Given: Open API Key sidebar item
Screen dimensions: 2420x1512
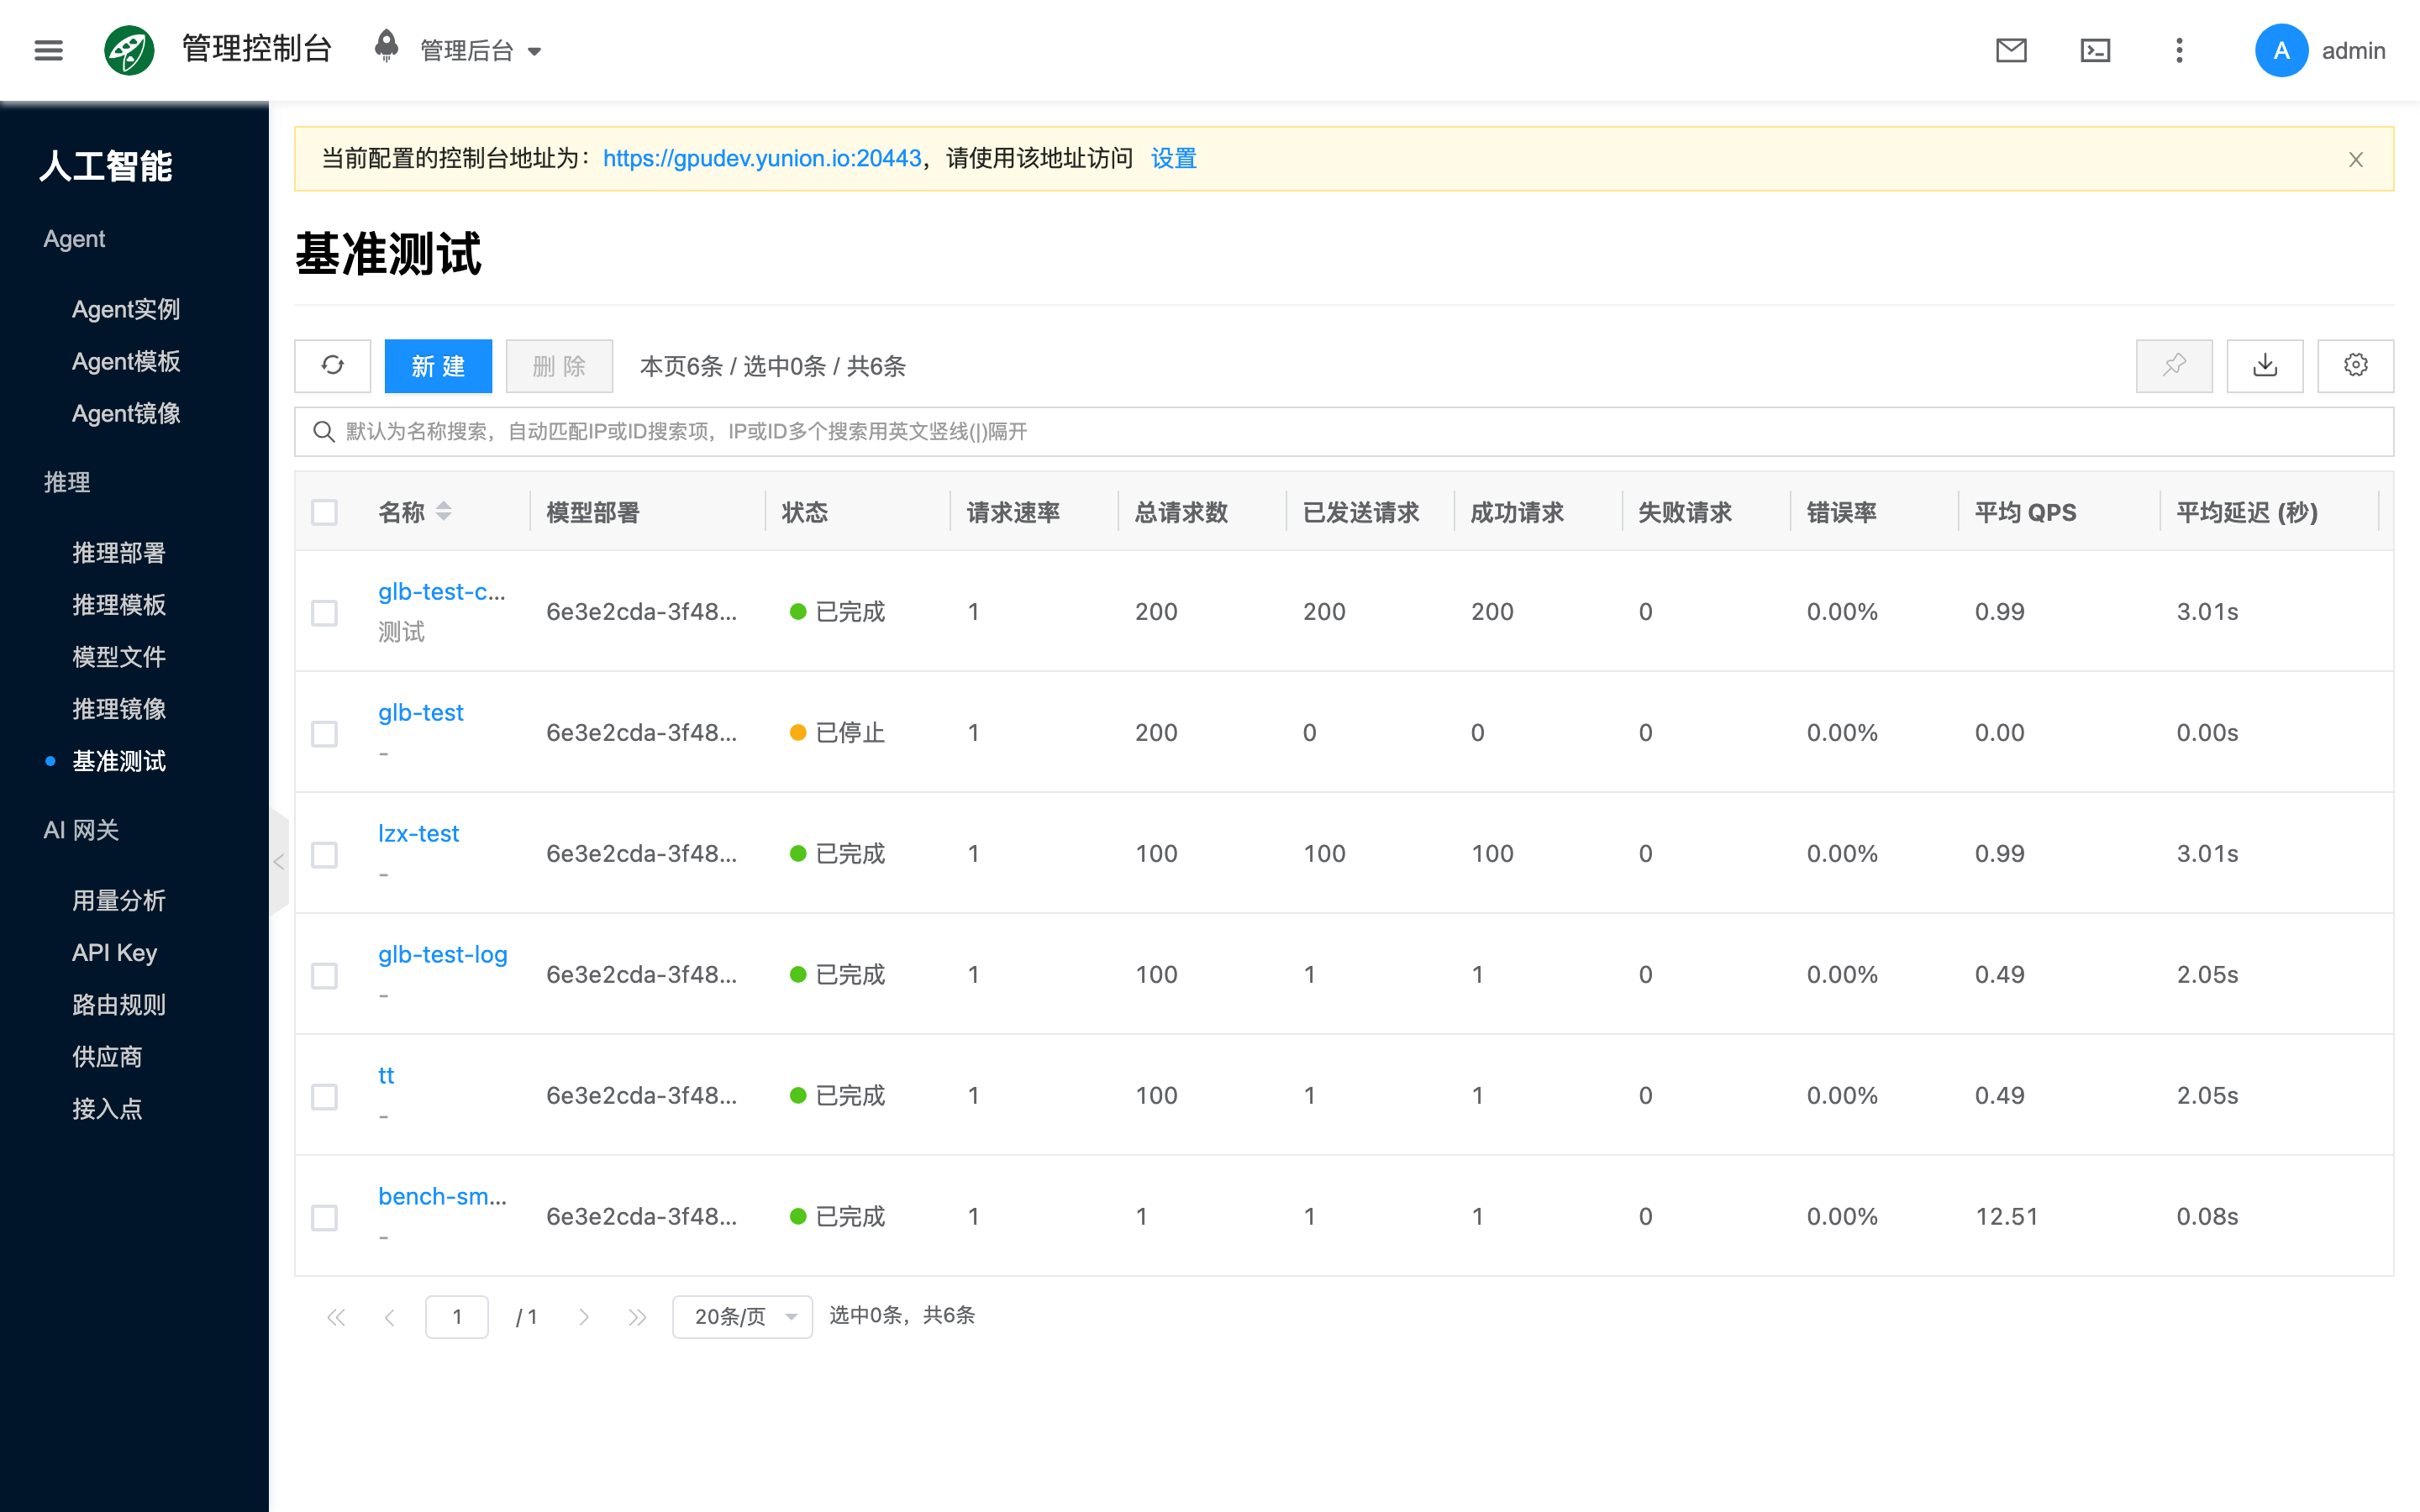Looking at the screenshot, I should click(114, 953).
